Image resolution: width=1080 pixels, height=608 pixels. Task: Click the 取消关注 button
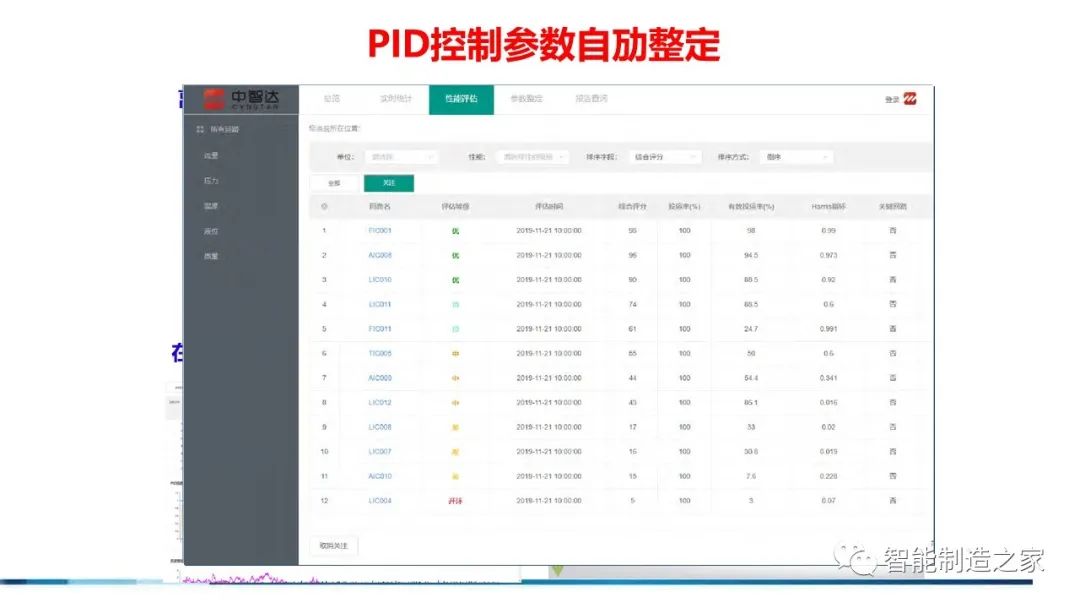(334, 546)
